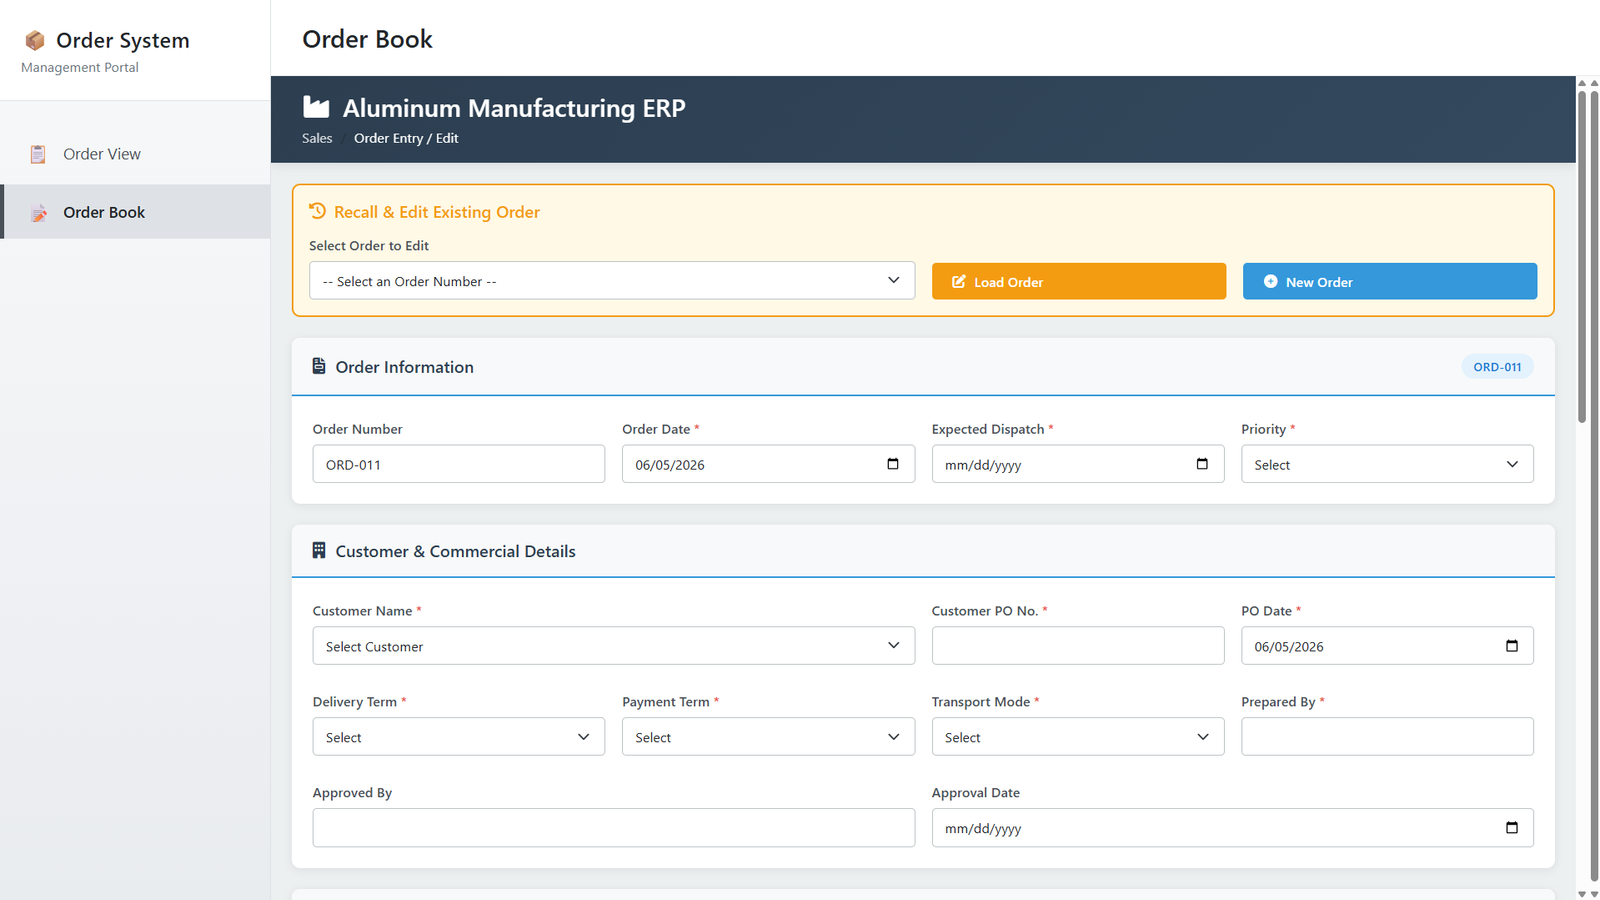
Task: Open the Approval Date calendar picker icon
Action: pyautogui.click(x=1512, y=828)
